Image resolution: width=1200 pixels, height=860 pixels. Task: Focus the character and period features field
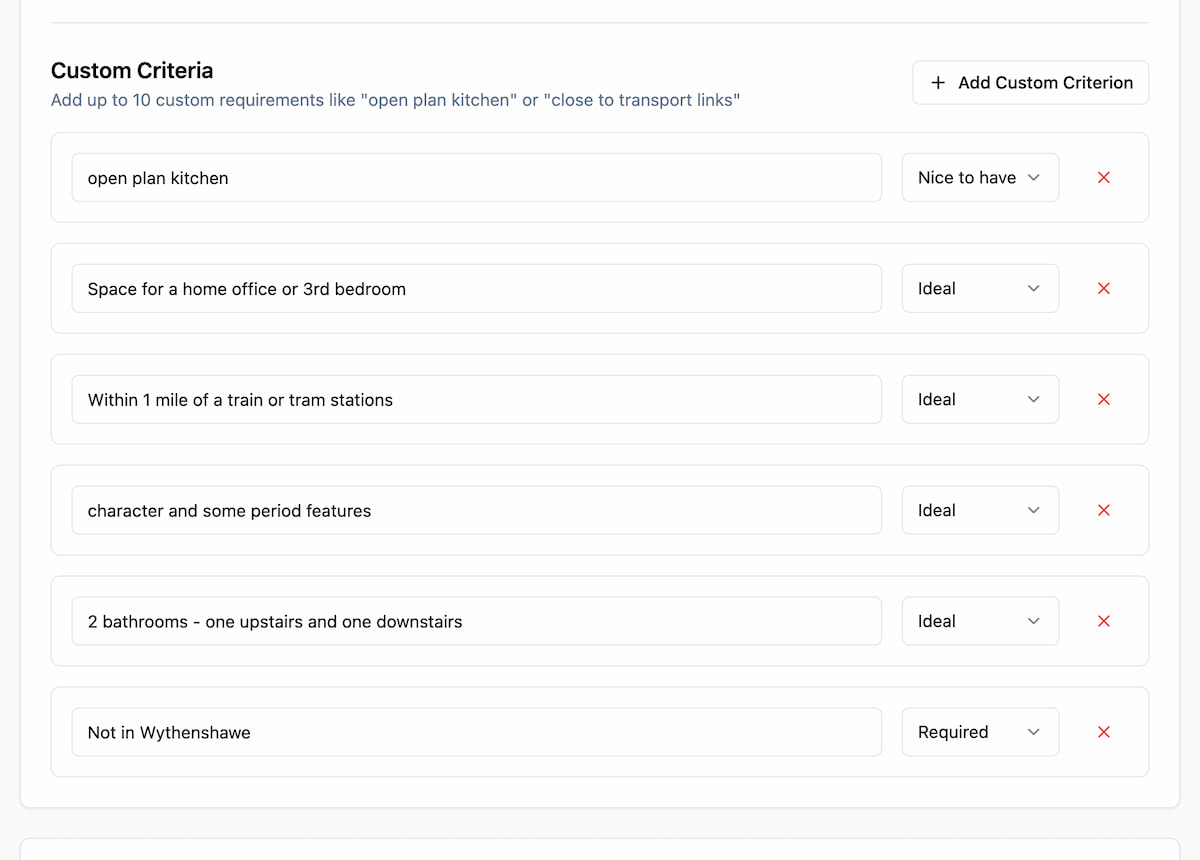pyautogui.click(x=476, y=511)
